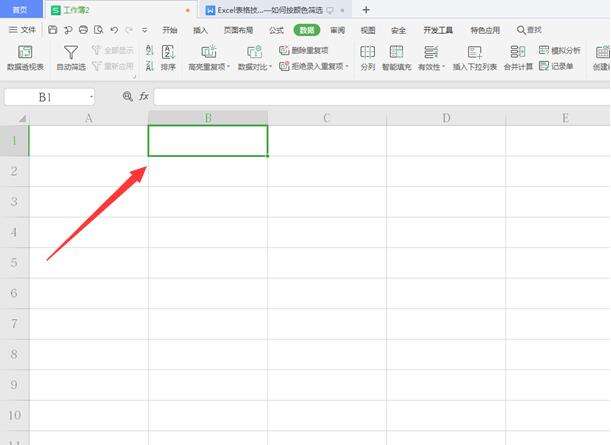Click cell B1
The height and width of the screenshot is (445, 611).
pyautogui.click(x=208, y=141)
